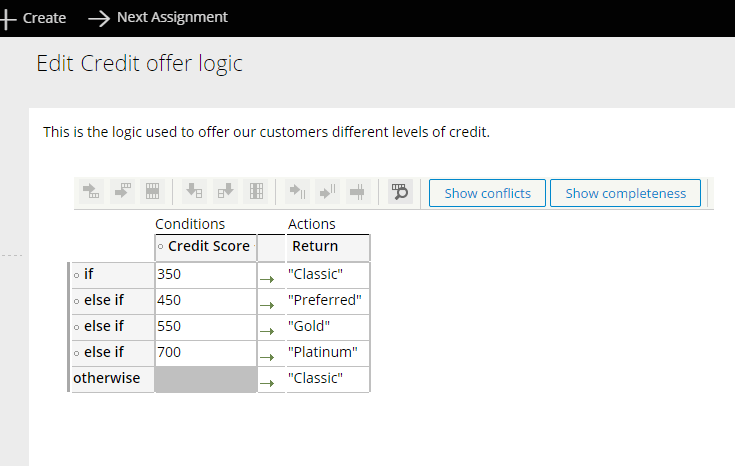Click the arrow icon beside Next Assignment
735x466 pixels.
99,18
